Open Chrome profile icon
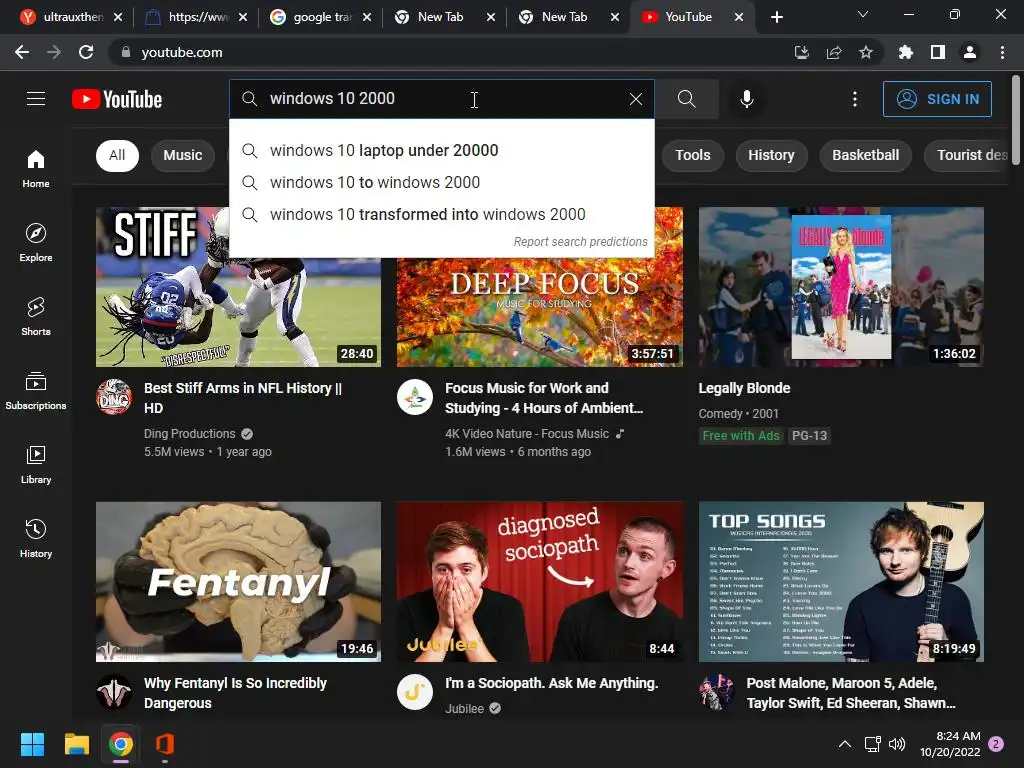 click(970, 52)
